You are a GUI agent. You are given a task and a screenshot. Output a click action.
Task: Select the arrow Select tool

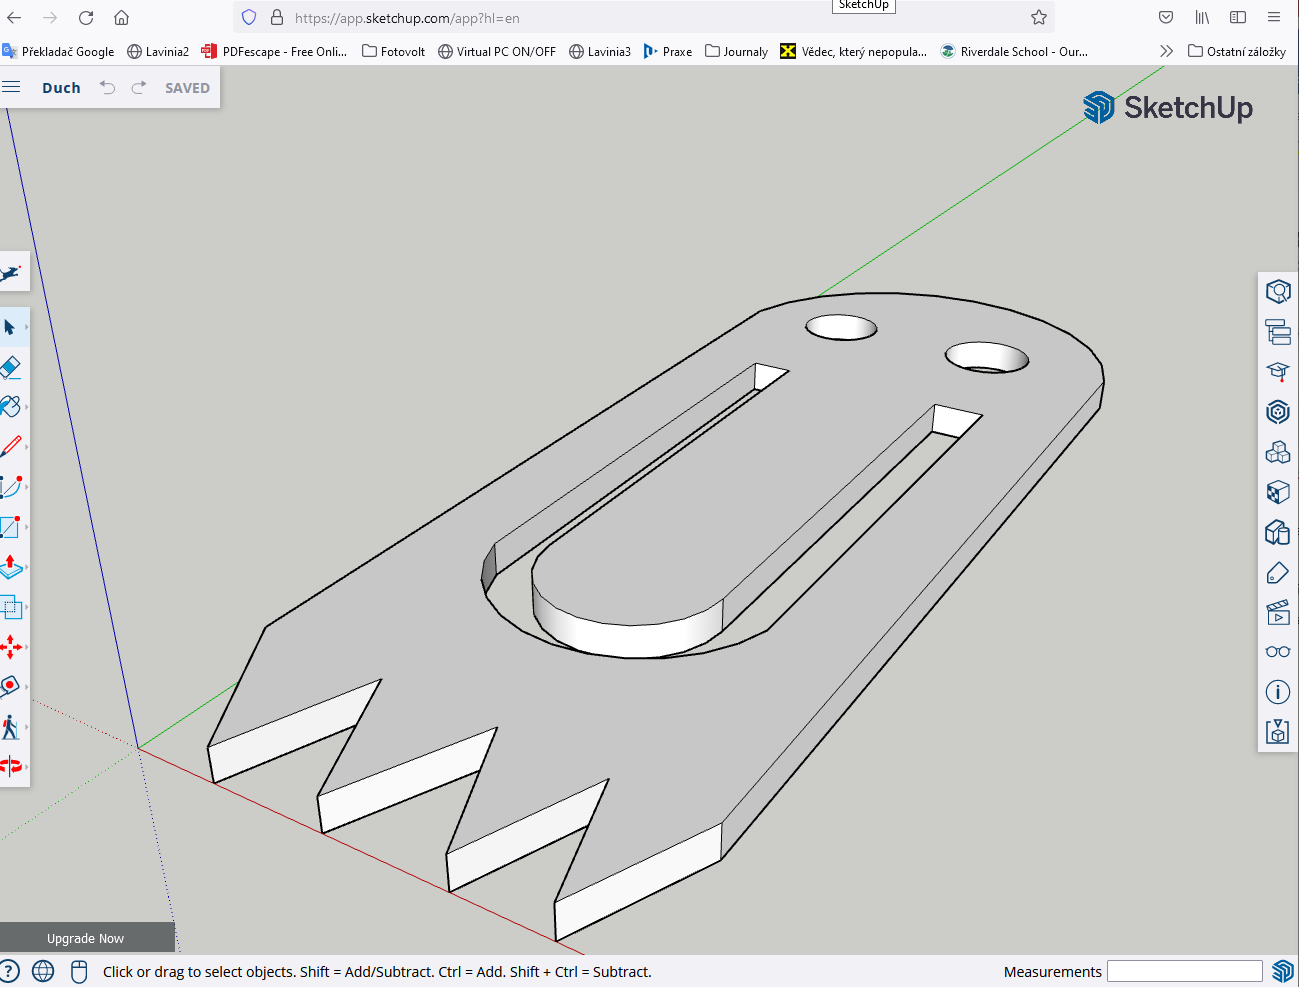pyautogui.click(x=10, y=327)
